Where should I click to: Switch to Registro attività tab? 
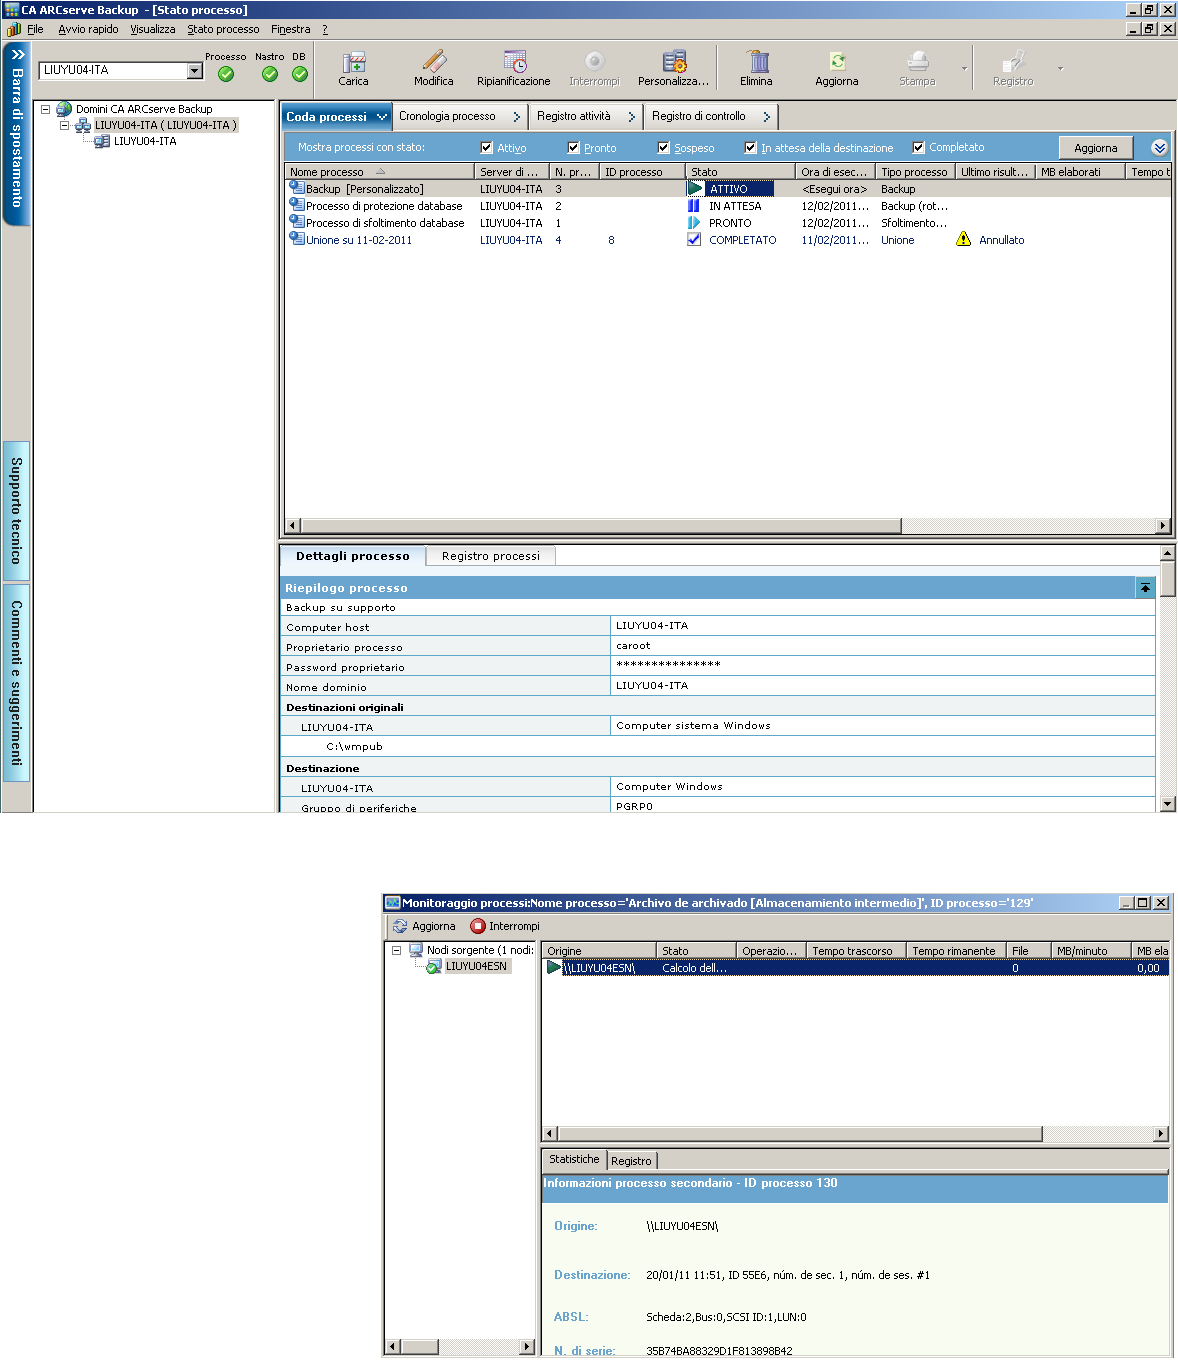click(x=587, y=116)
